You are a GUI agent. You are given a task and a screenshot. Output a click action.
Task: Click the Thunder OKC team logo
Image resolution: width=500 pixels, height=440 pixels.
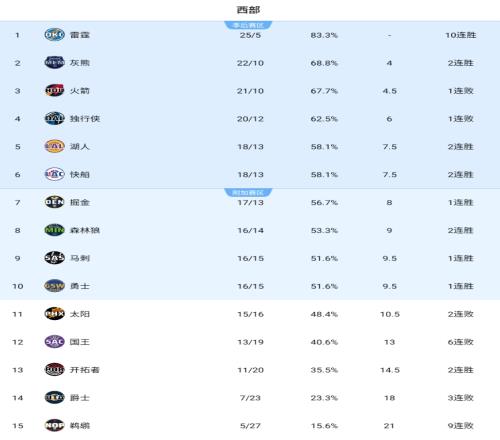54,35
